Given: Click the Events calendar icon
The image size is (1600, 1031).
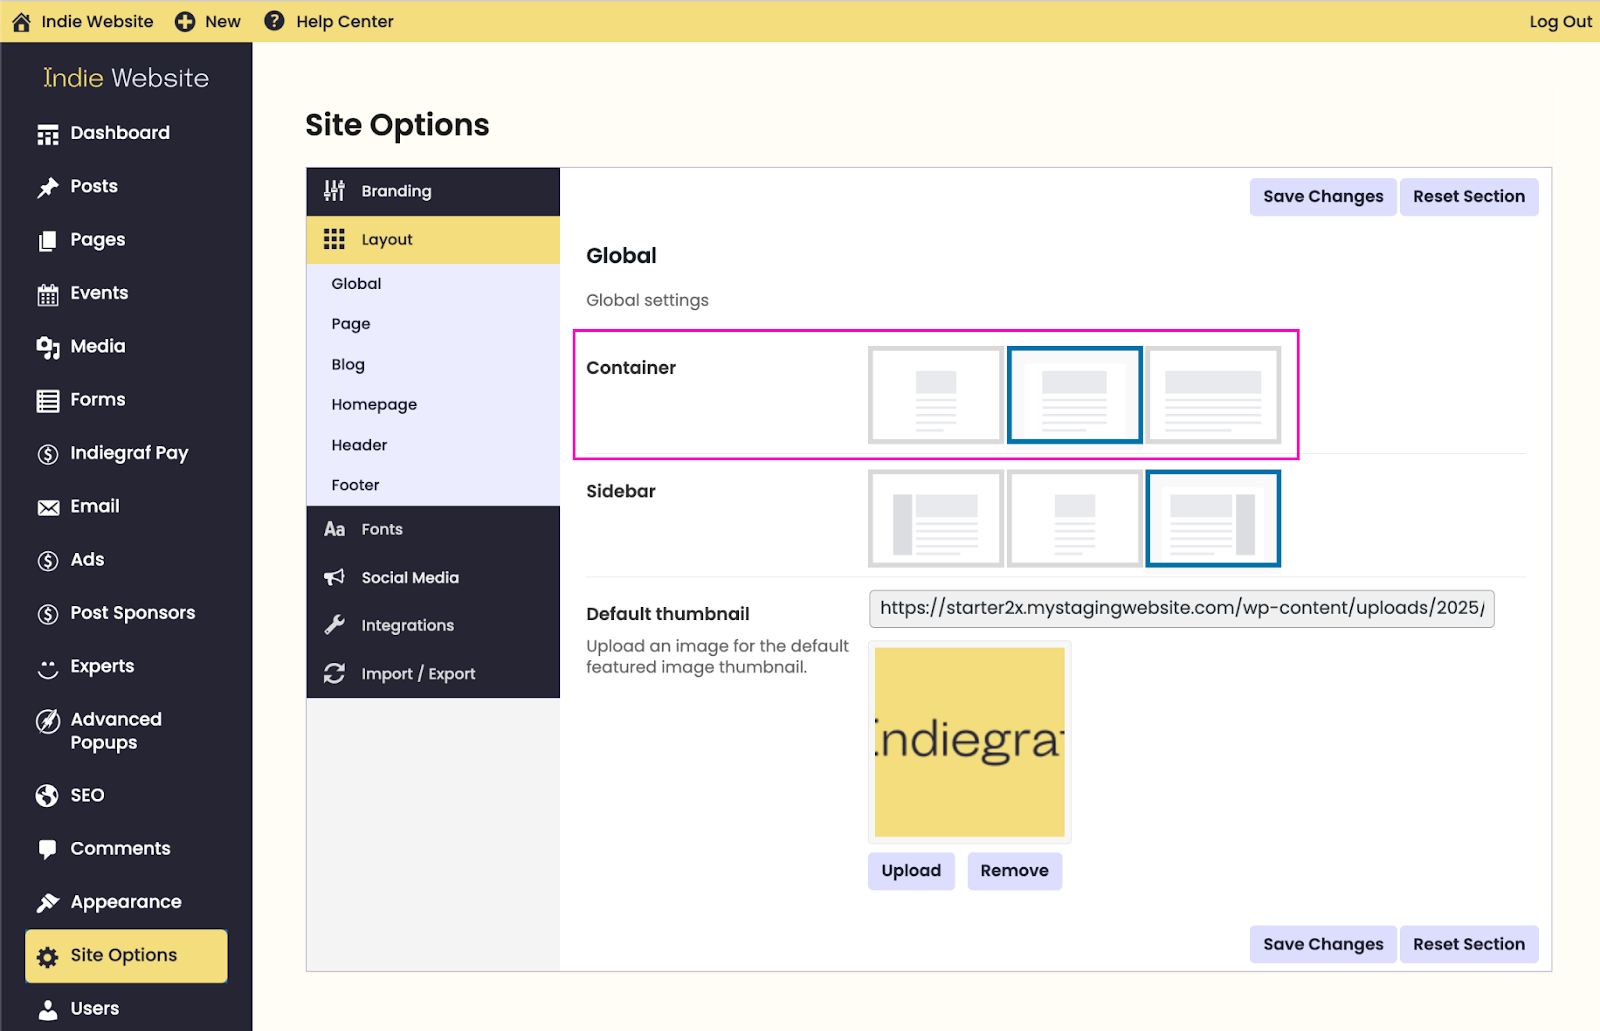Looking at the screenshot, I should pyautogui.click(x=48, y=294).
